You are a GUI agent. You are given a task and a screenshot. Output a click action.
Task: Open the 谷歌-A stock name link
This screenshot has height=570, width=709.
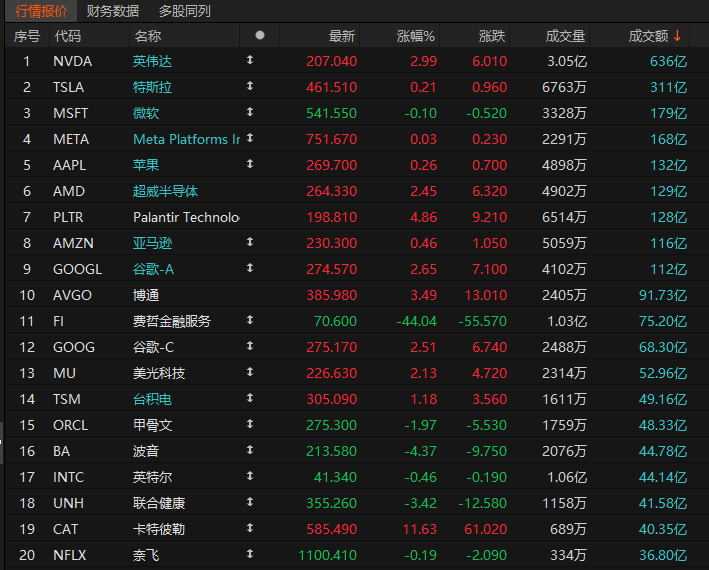153,269
